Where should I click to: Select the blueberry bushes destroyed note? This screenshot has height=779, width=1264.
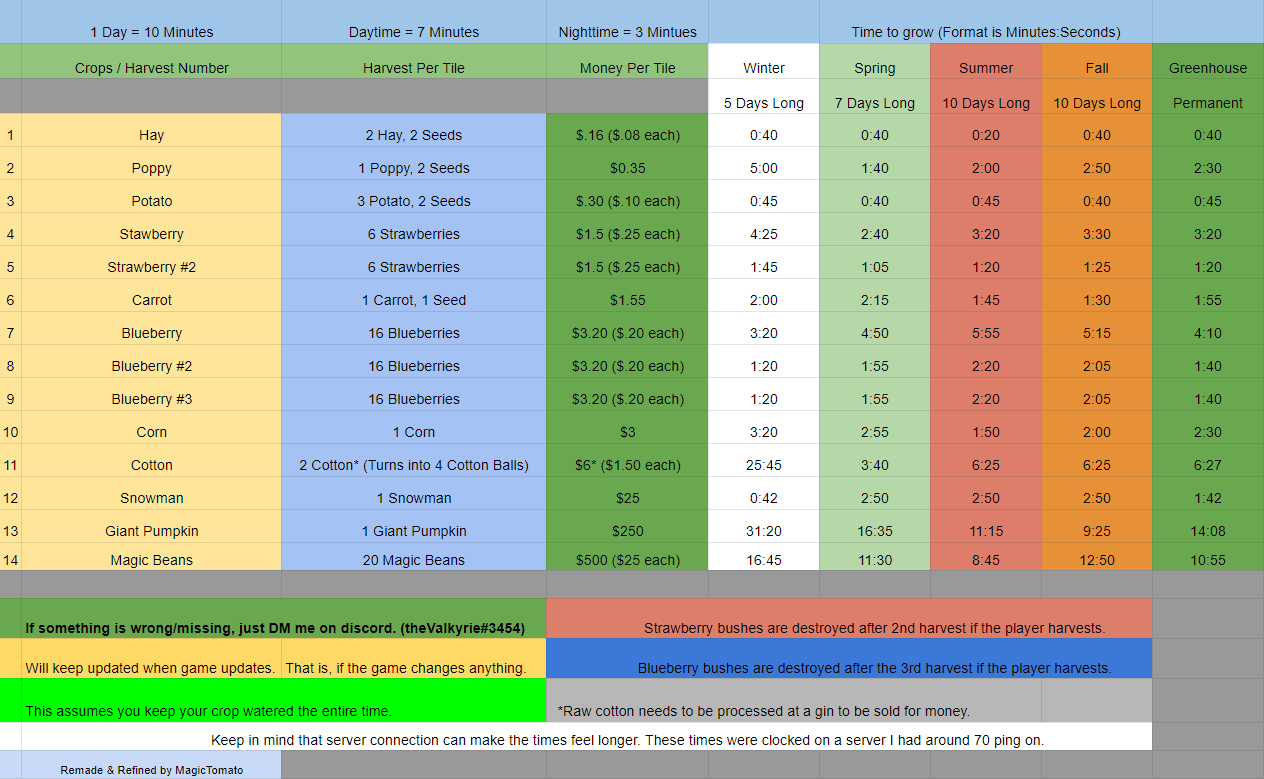(x=873, y=668)
